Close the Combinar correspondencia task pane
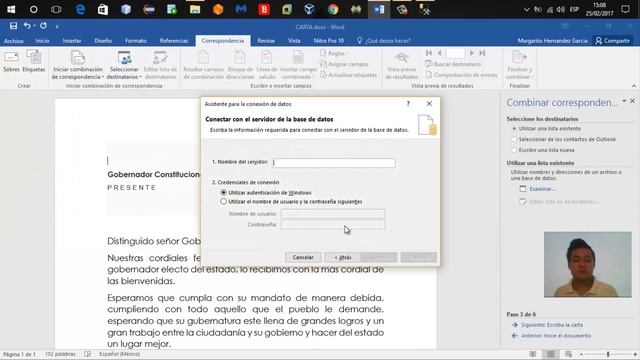640x360 pixels. (632, 101)
